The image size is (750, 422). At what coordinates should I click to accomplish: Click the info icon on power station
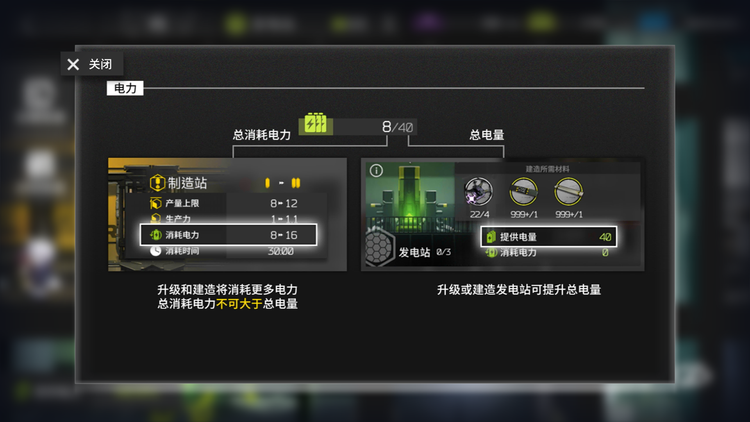tap(376, 170)
